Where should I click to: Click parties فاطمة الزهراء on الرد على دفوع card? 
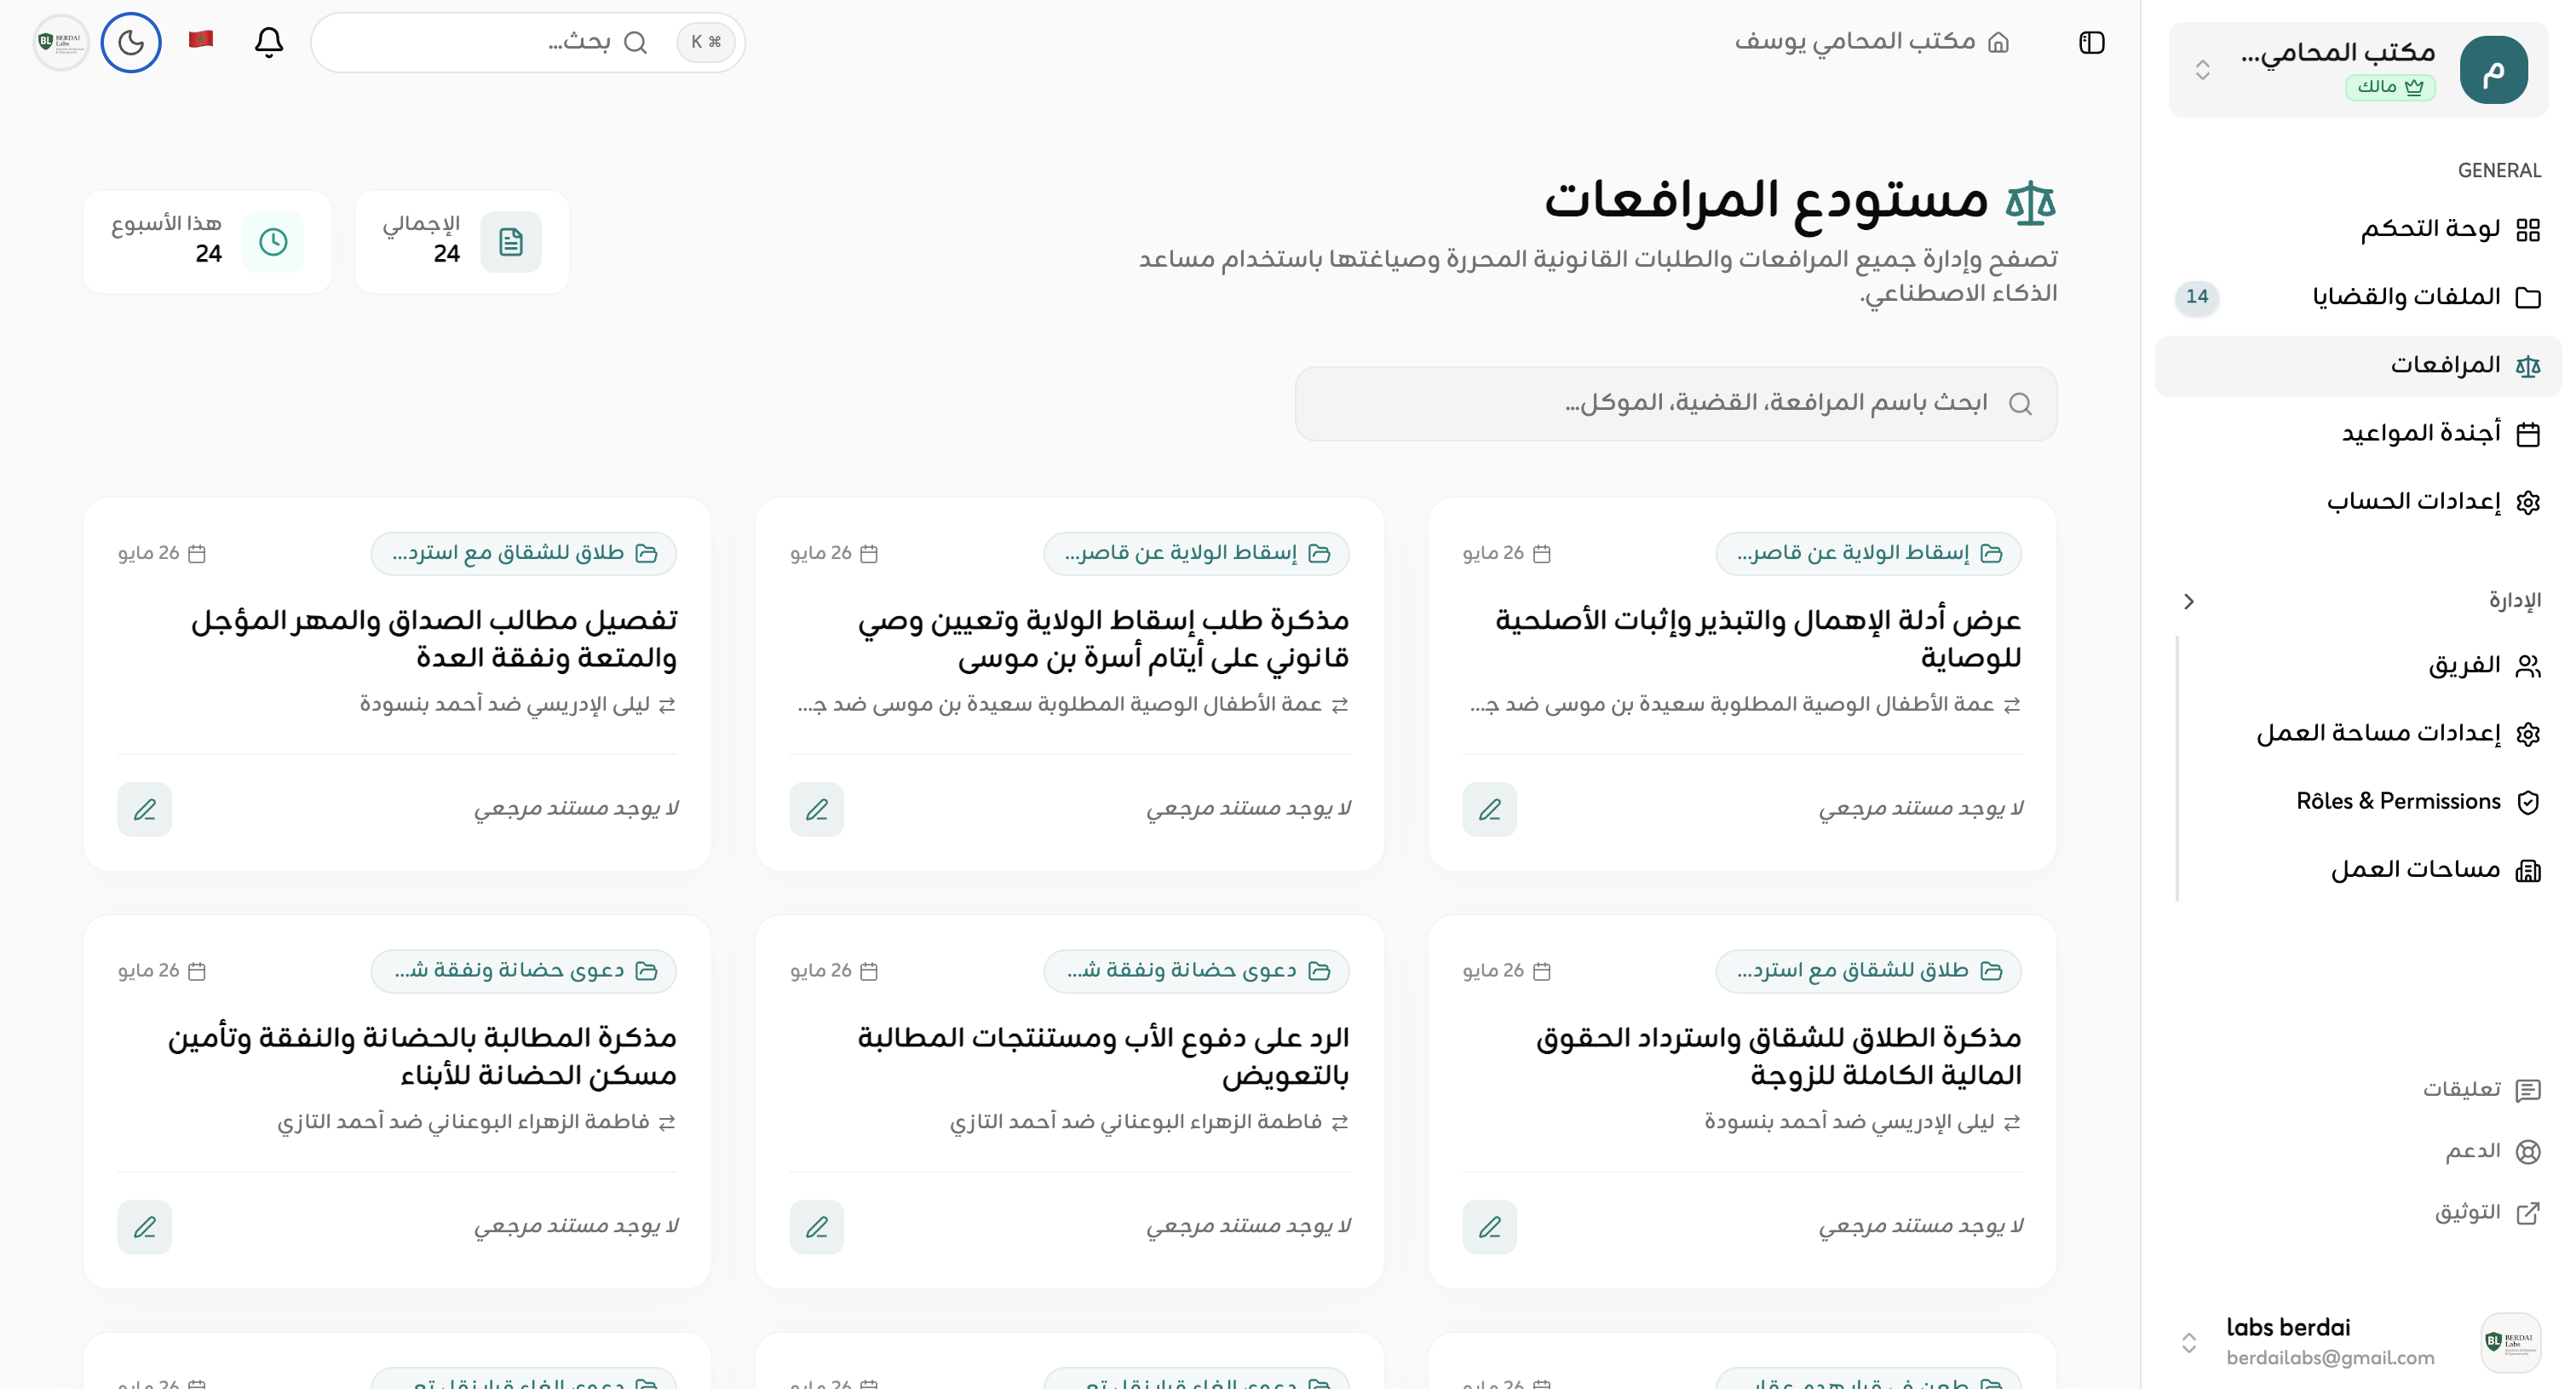[1149, 1122]
